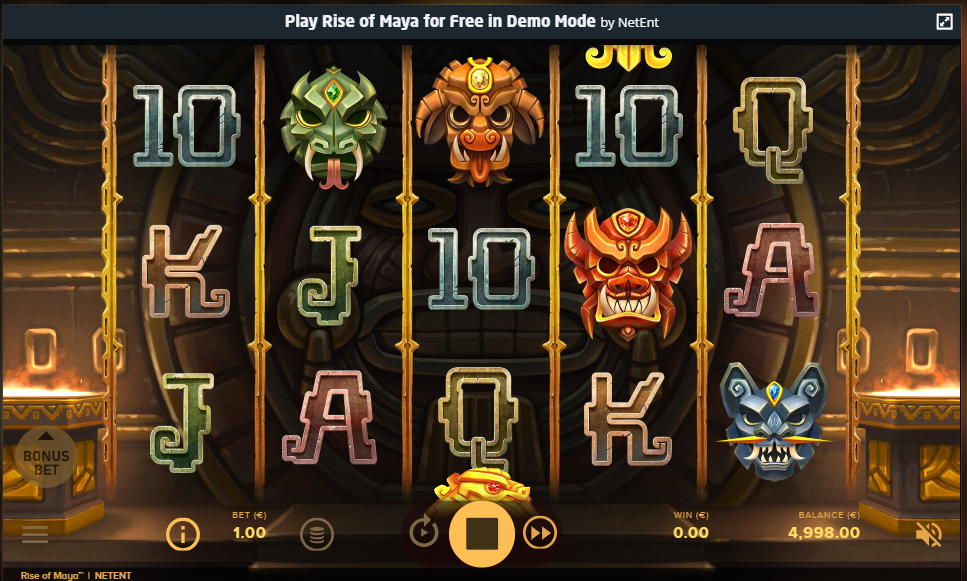967x581 pixels.
Task: Click the K symbol on the first reel
Action: tap(186, 271)
